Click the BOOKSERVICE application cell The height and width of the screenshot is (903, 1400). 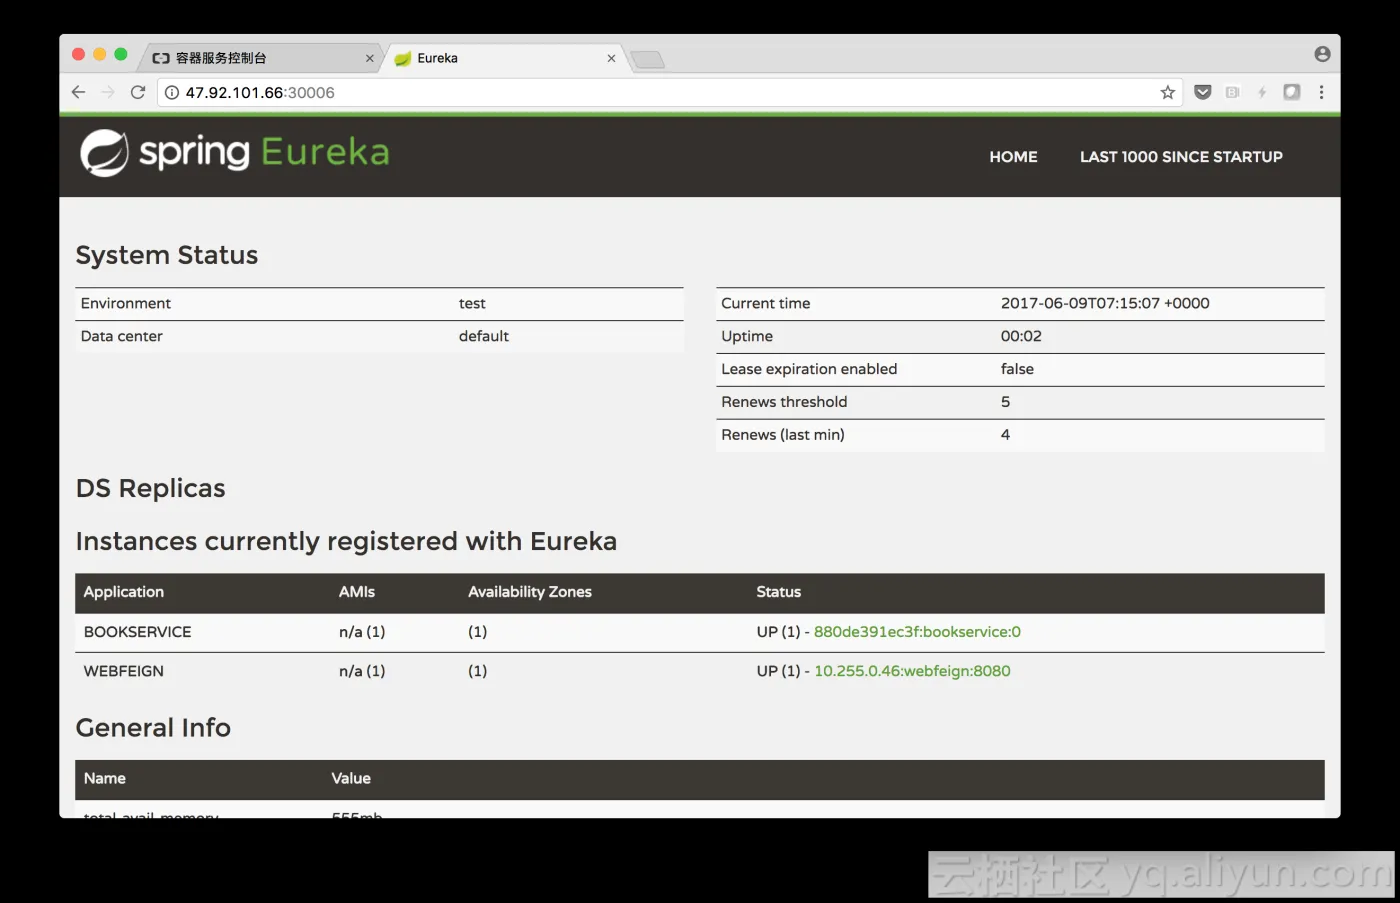click(x=138, y=632)
